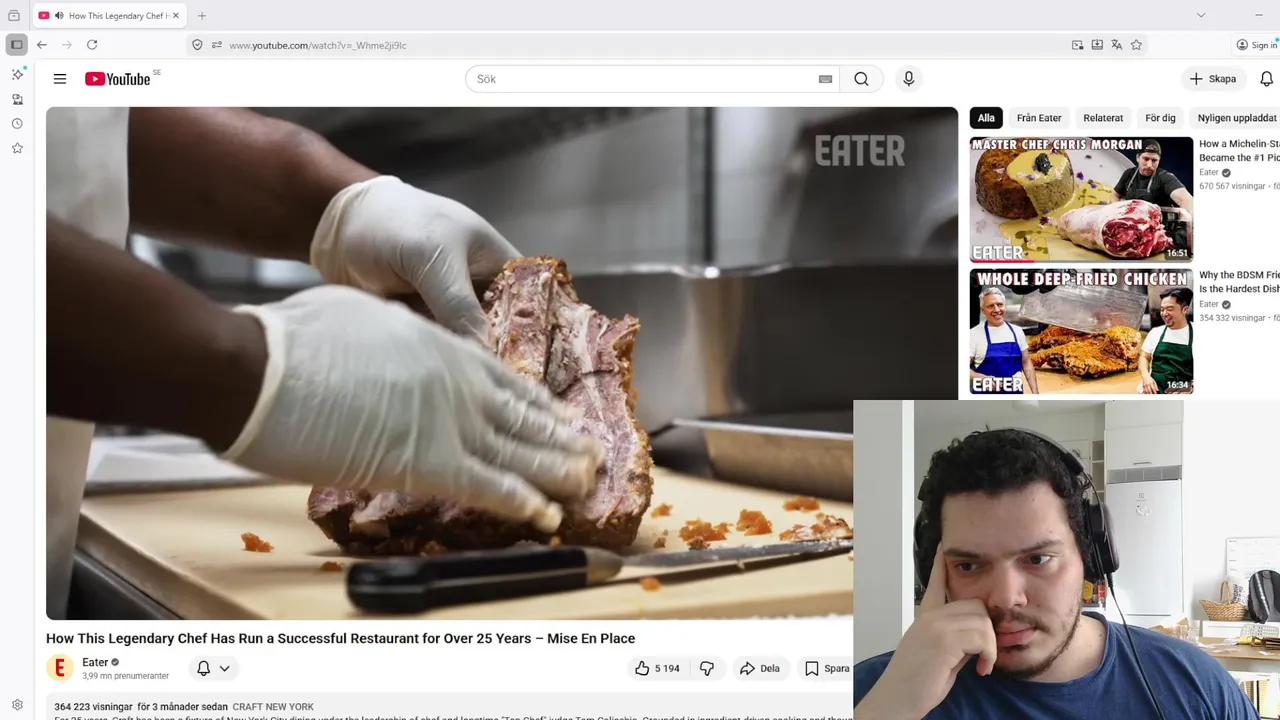1280x720 pixels.
Task: Click "354 332 visningar" text in sidebar
Action: (1232, 318)
